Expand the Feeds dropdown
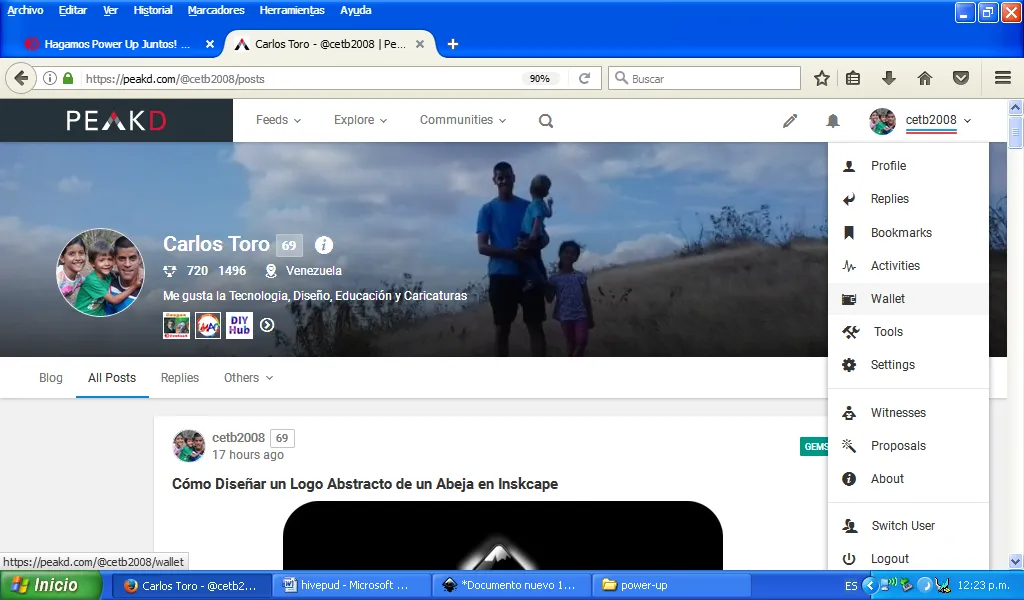 click(278, 120)
